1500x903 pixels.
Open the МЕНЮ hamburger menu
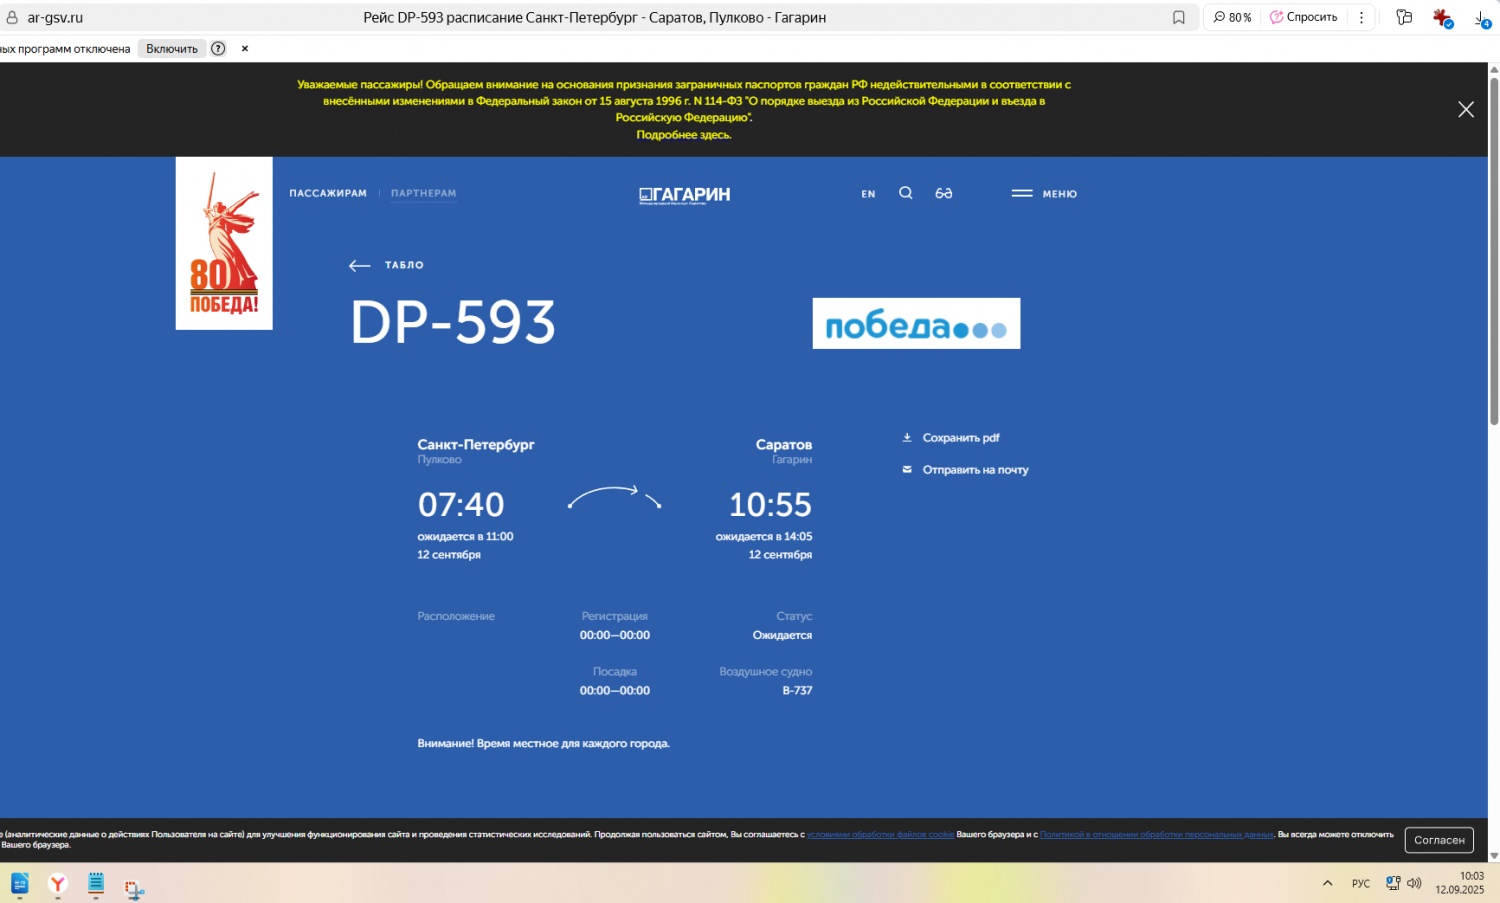1044,194
